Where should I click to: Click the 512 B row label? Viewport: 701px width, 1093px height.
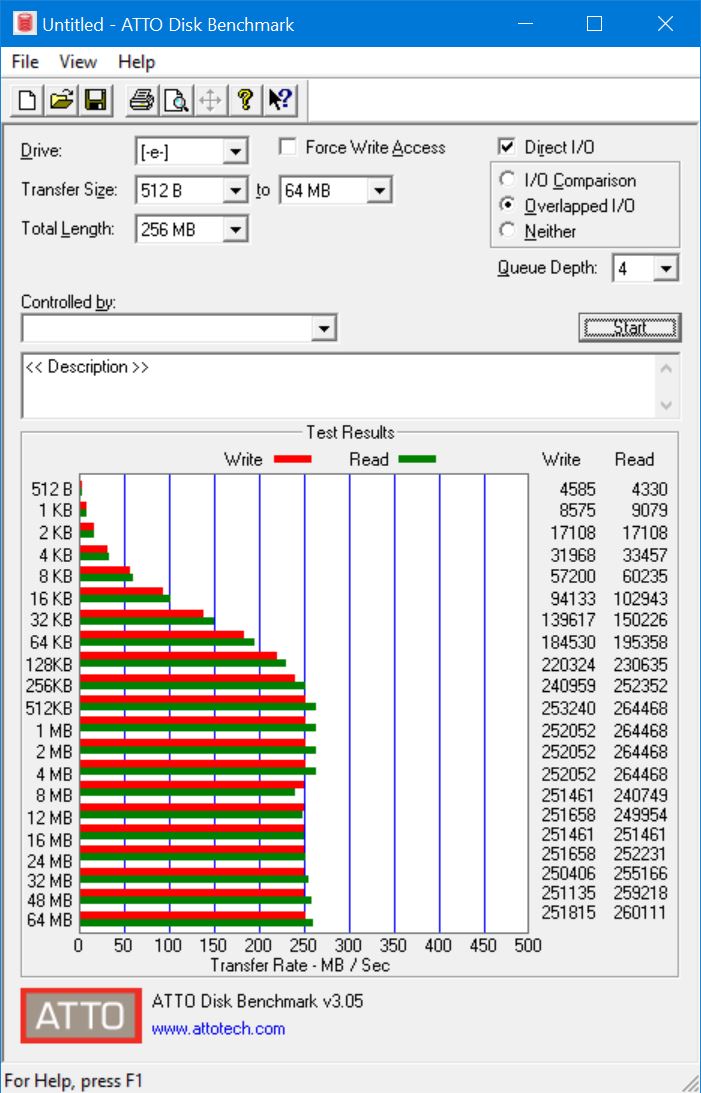pyautogui.click(x=52, y=489)
